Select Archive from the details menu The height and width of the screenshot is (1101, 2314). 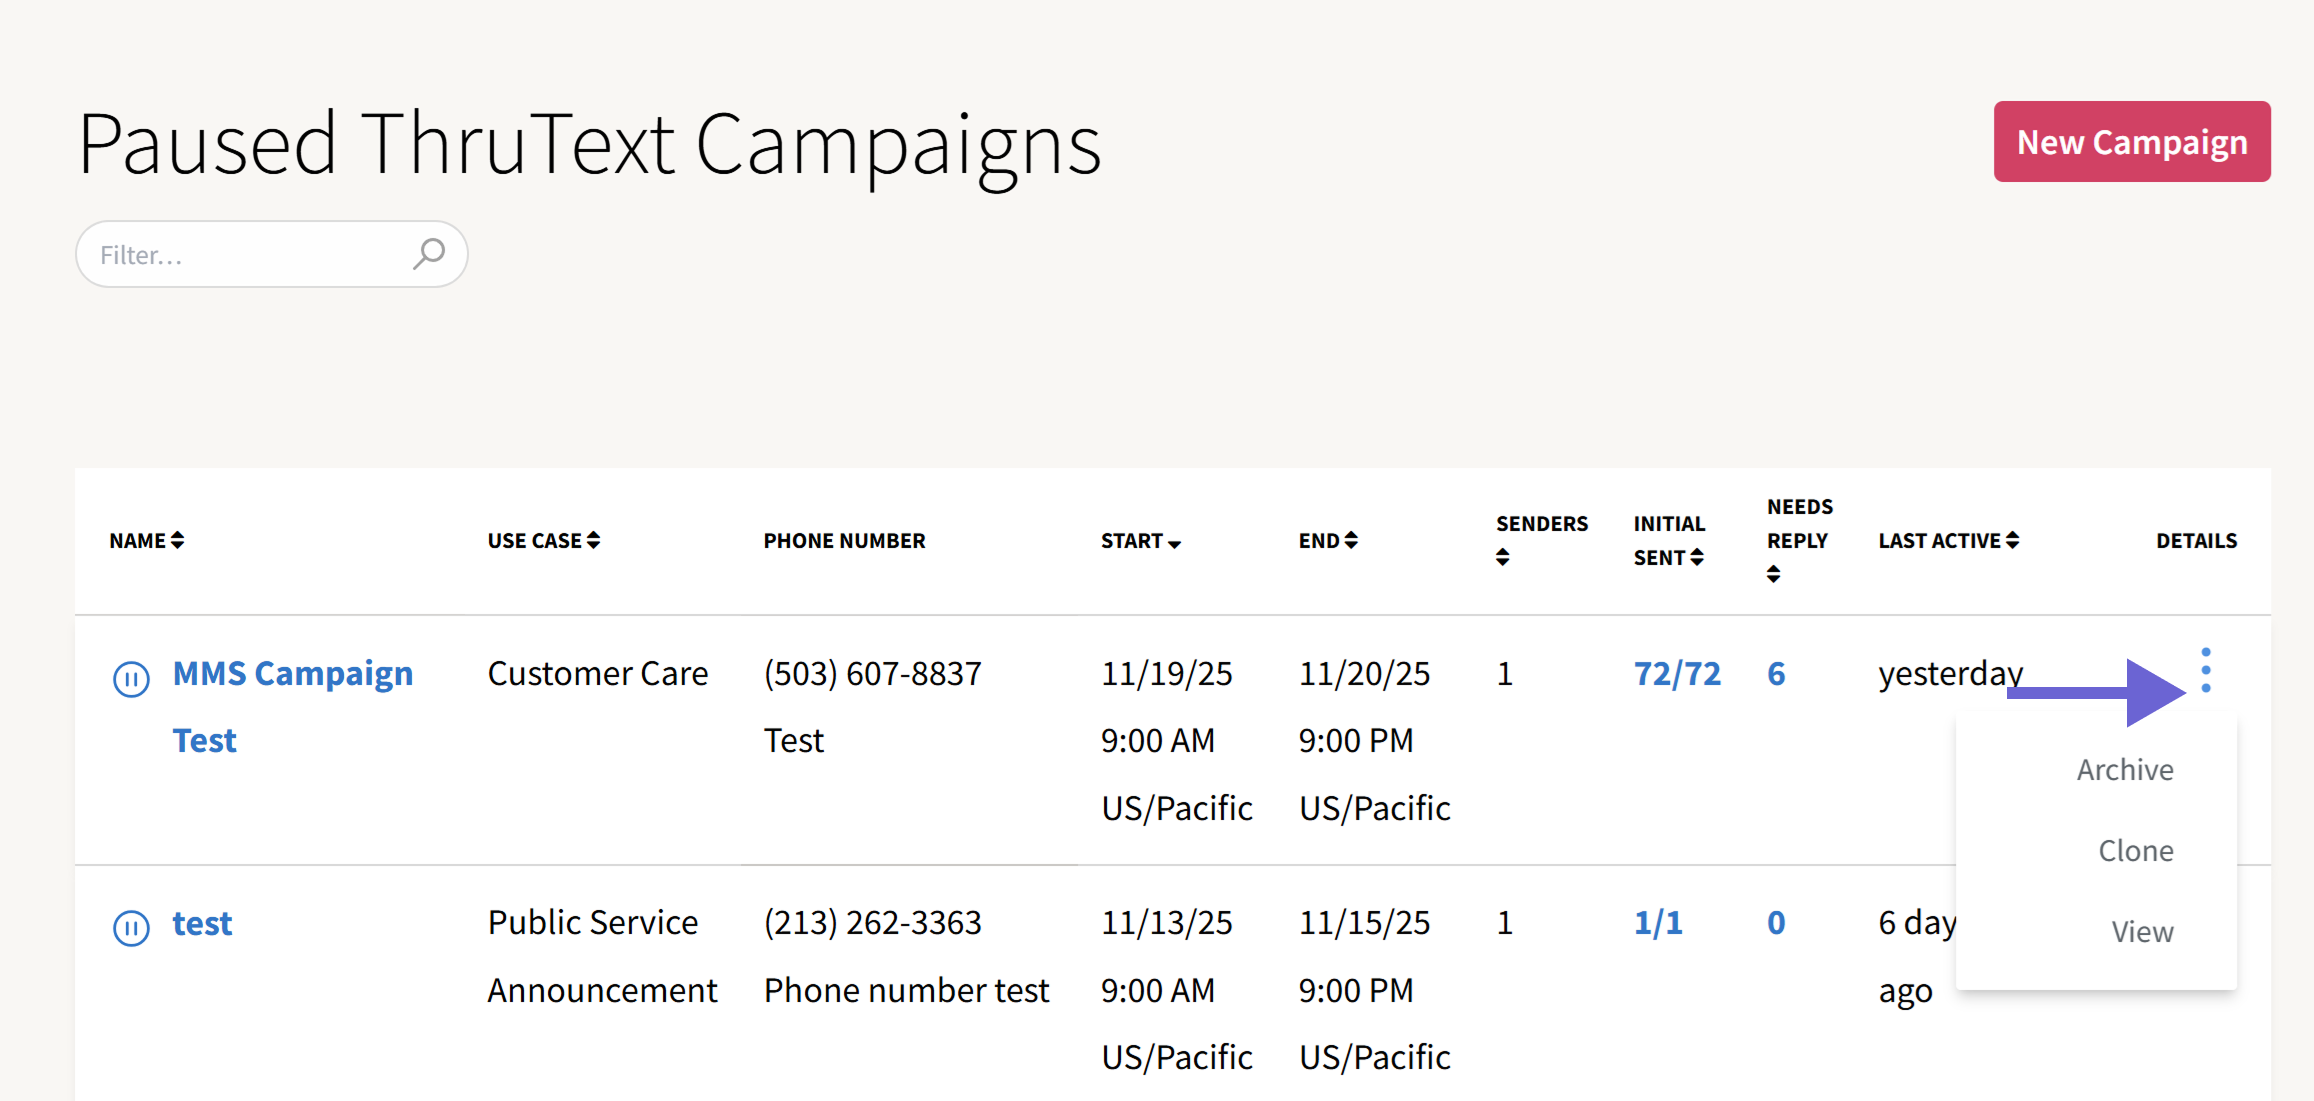2124,769
